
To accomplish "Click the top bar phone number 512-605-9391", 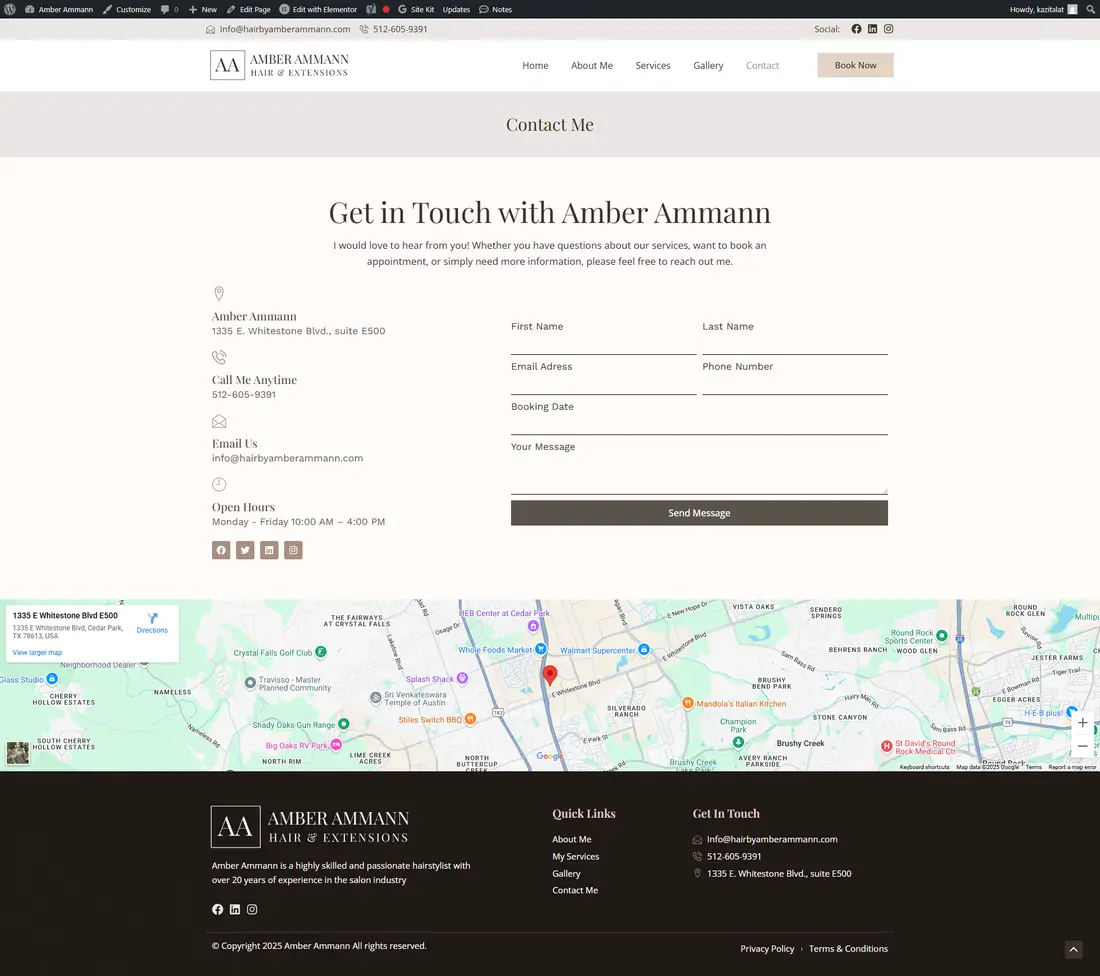I will (x=394, y=29).
